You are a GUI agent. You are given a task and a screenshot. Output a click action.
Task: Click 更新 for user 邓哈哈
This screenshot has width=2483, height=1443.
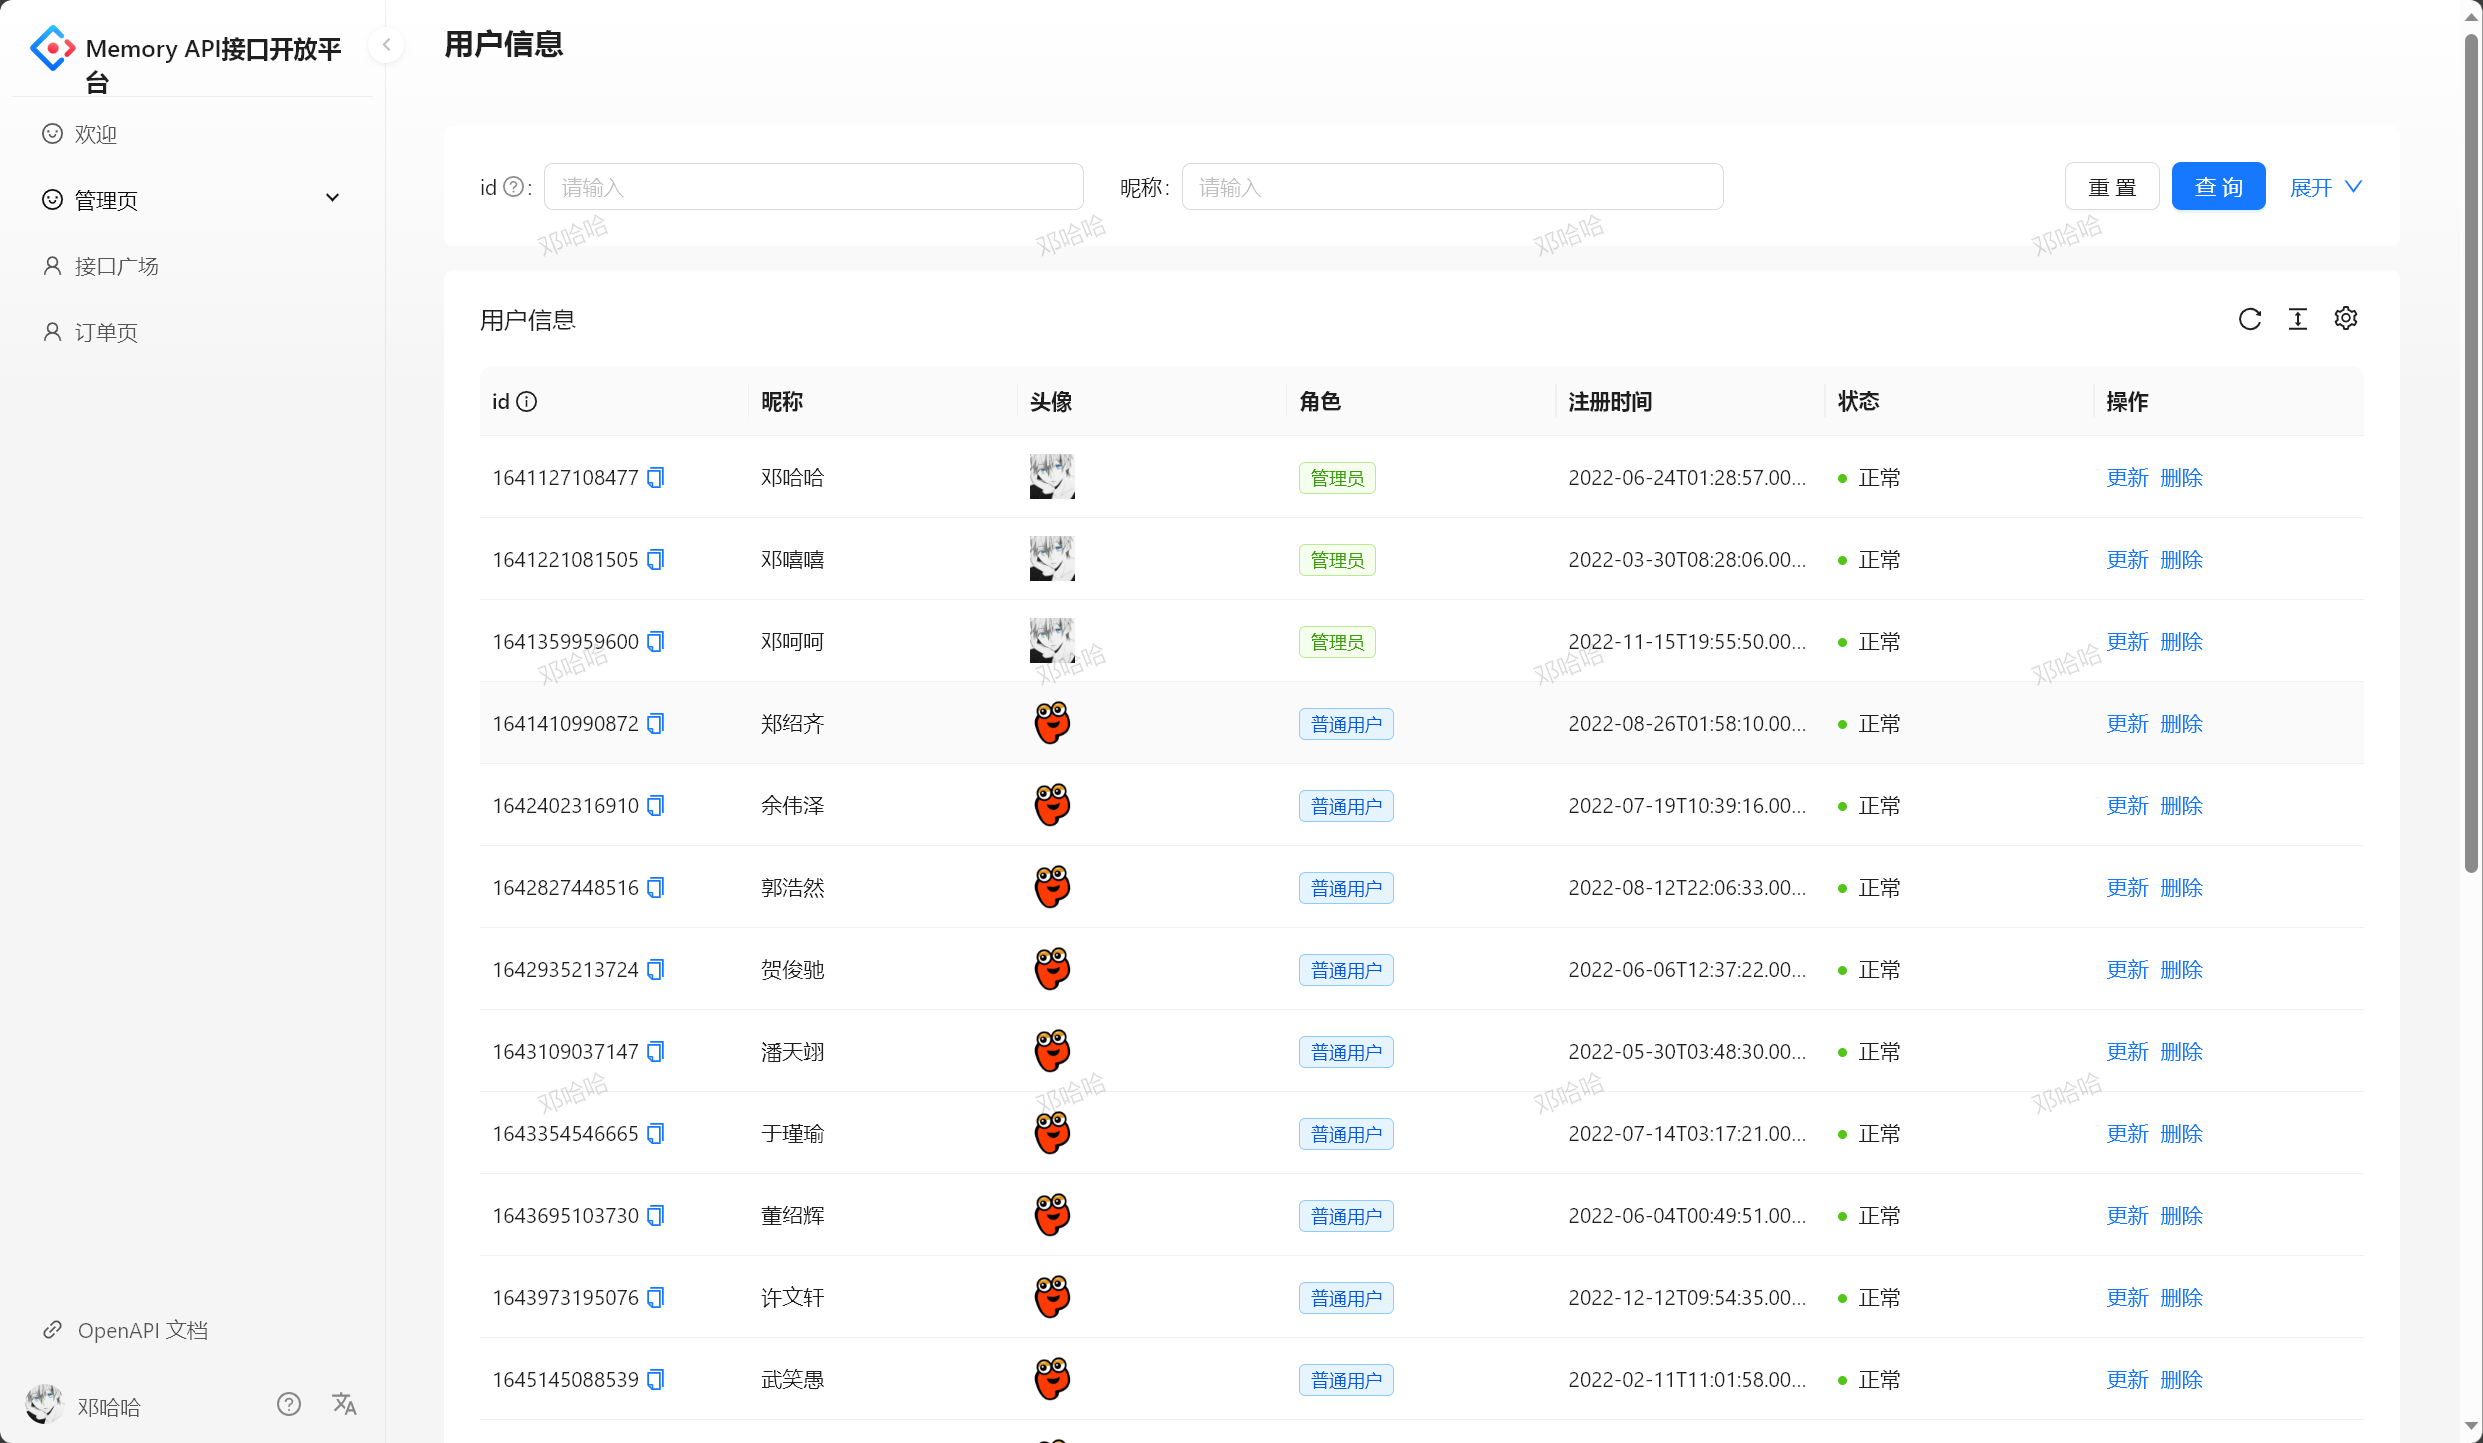(2127, 478)
